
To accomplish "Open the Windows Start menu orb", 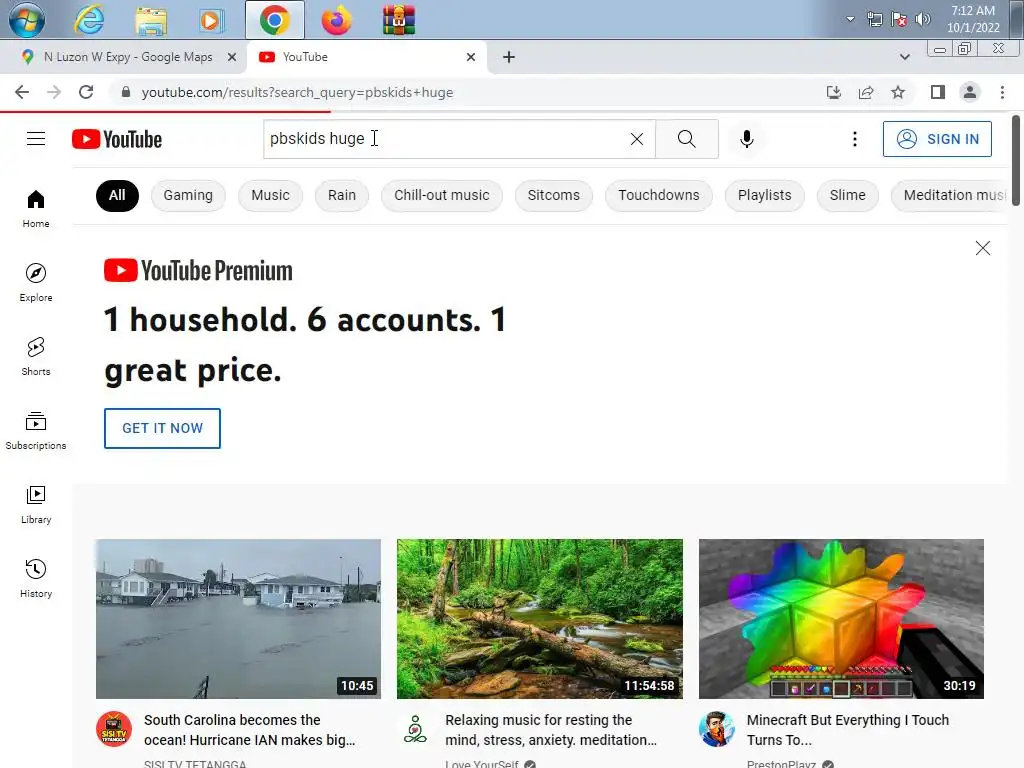I will (26, 20).
